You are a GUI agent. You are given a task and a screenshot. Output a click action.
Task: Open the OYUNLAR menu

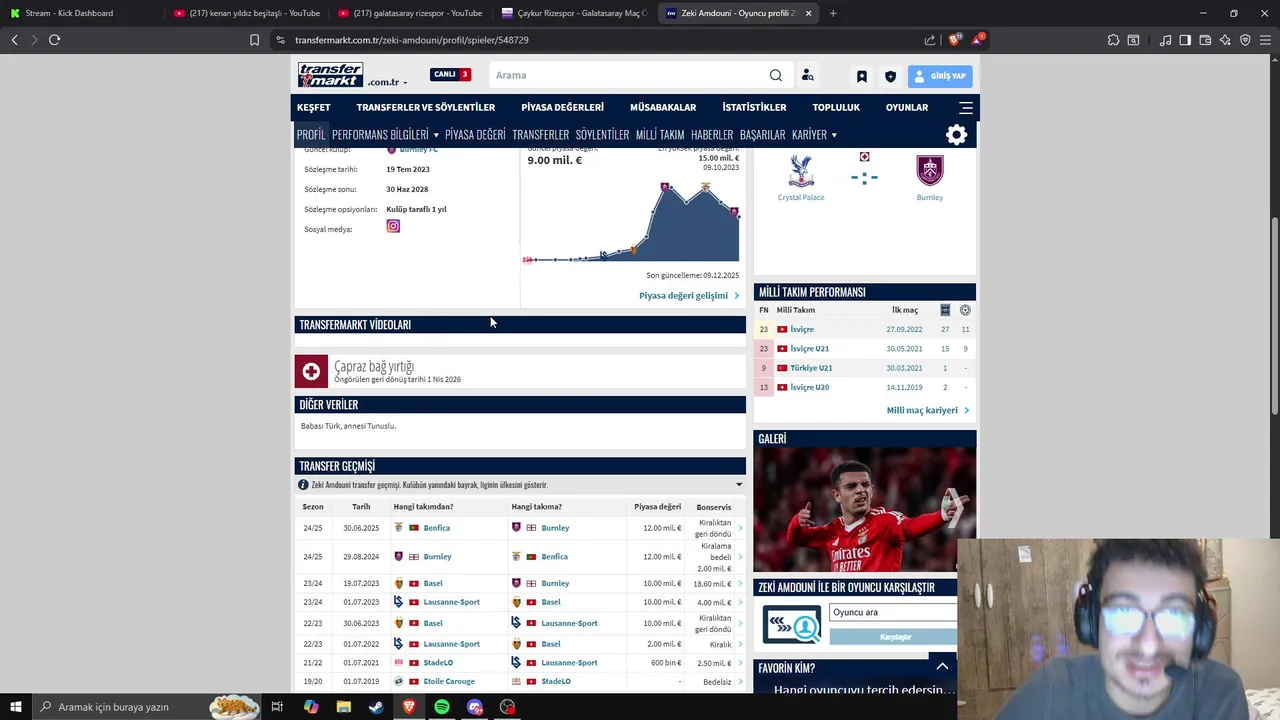[x=907, y=107]
